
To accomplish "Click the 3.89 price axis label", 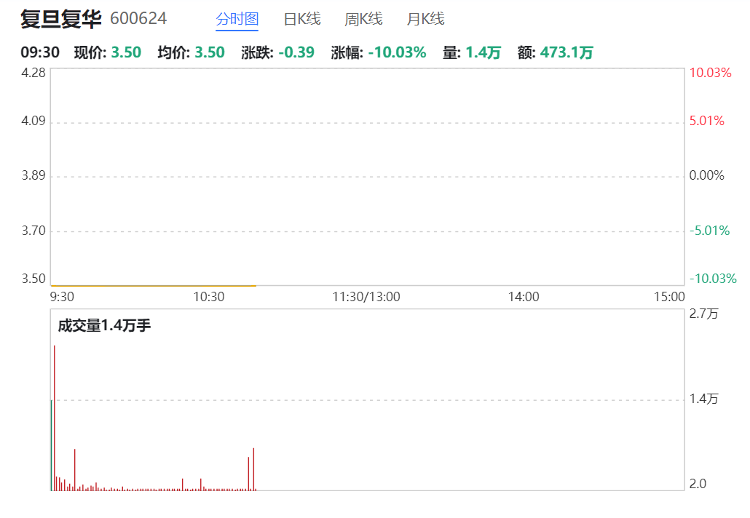I will [x=33, y=176].
